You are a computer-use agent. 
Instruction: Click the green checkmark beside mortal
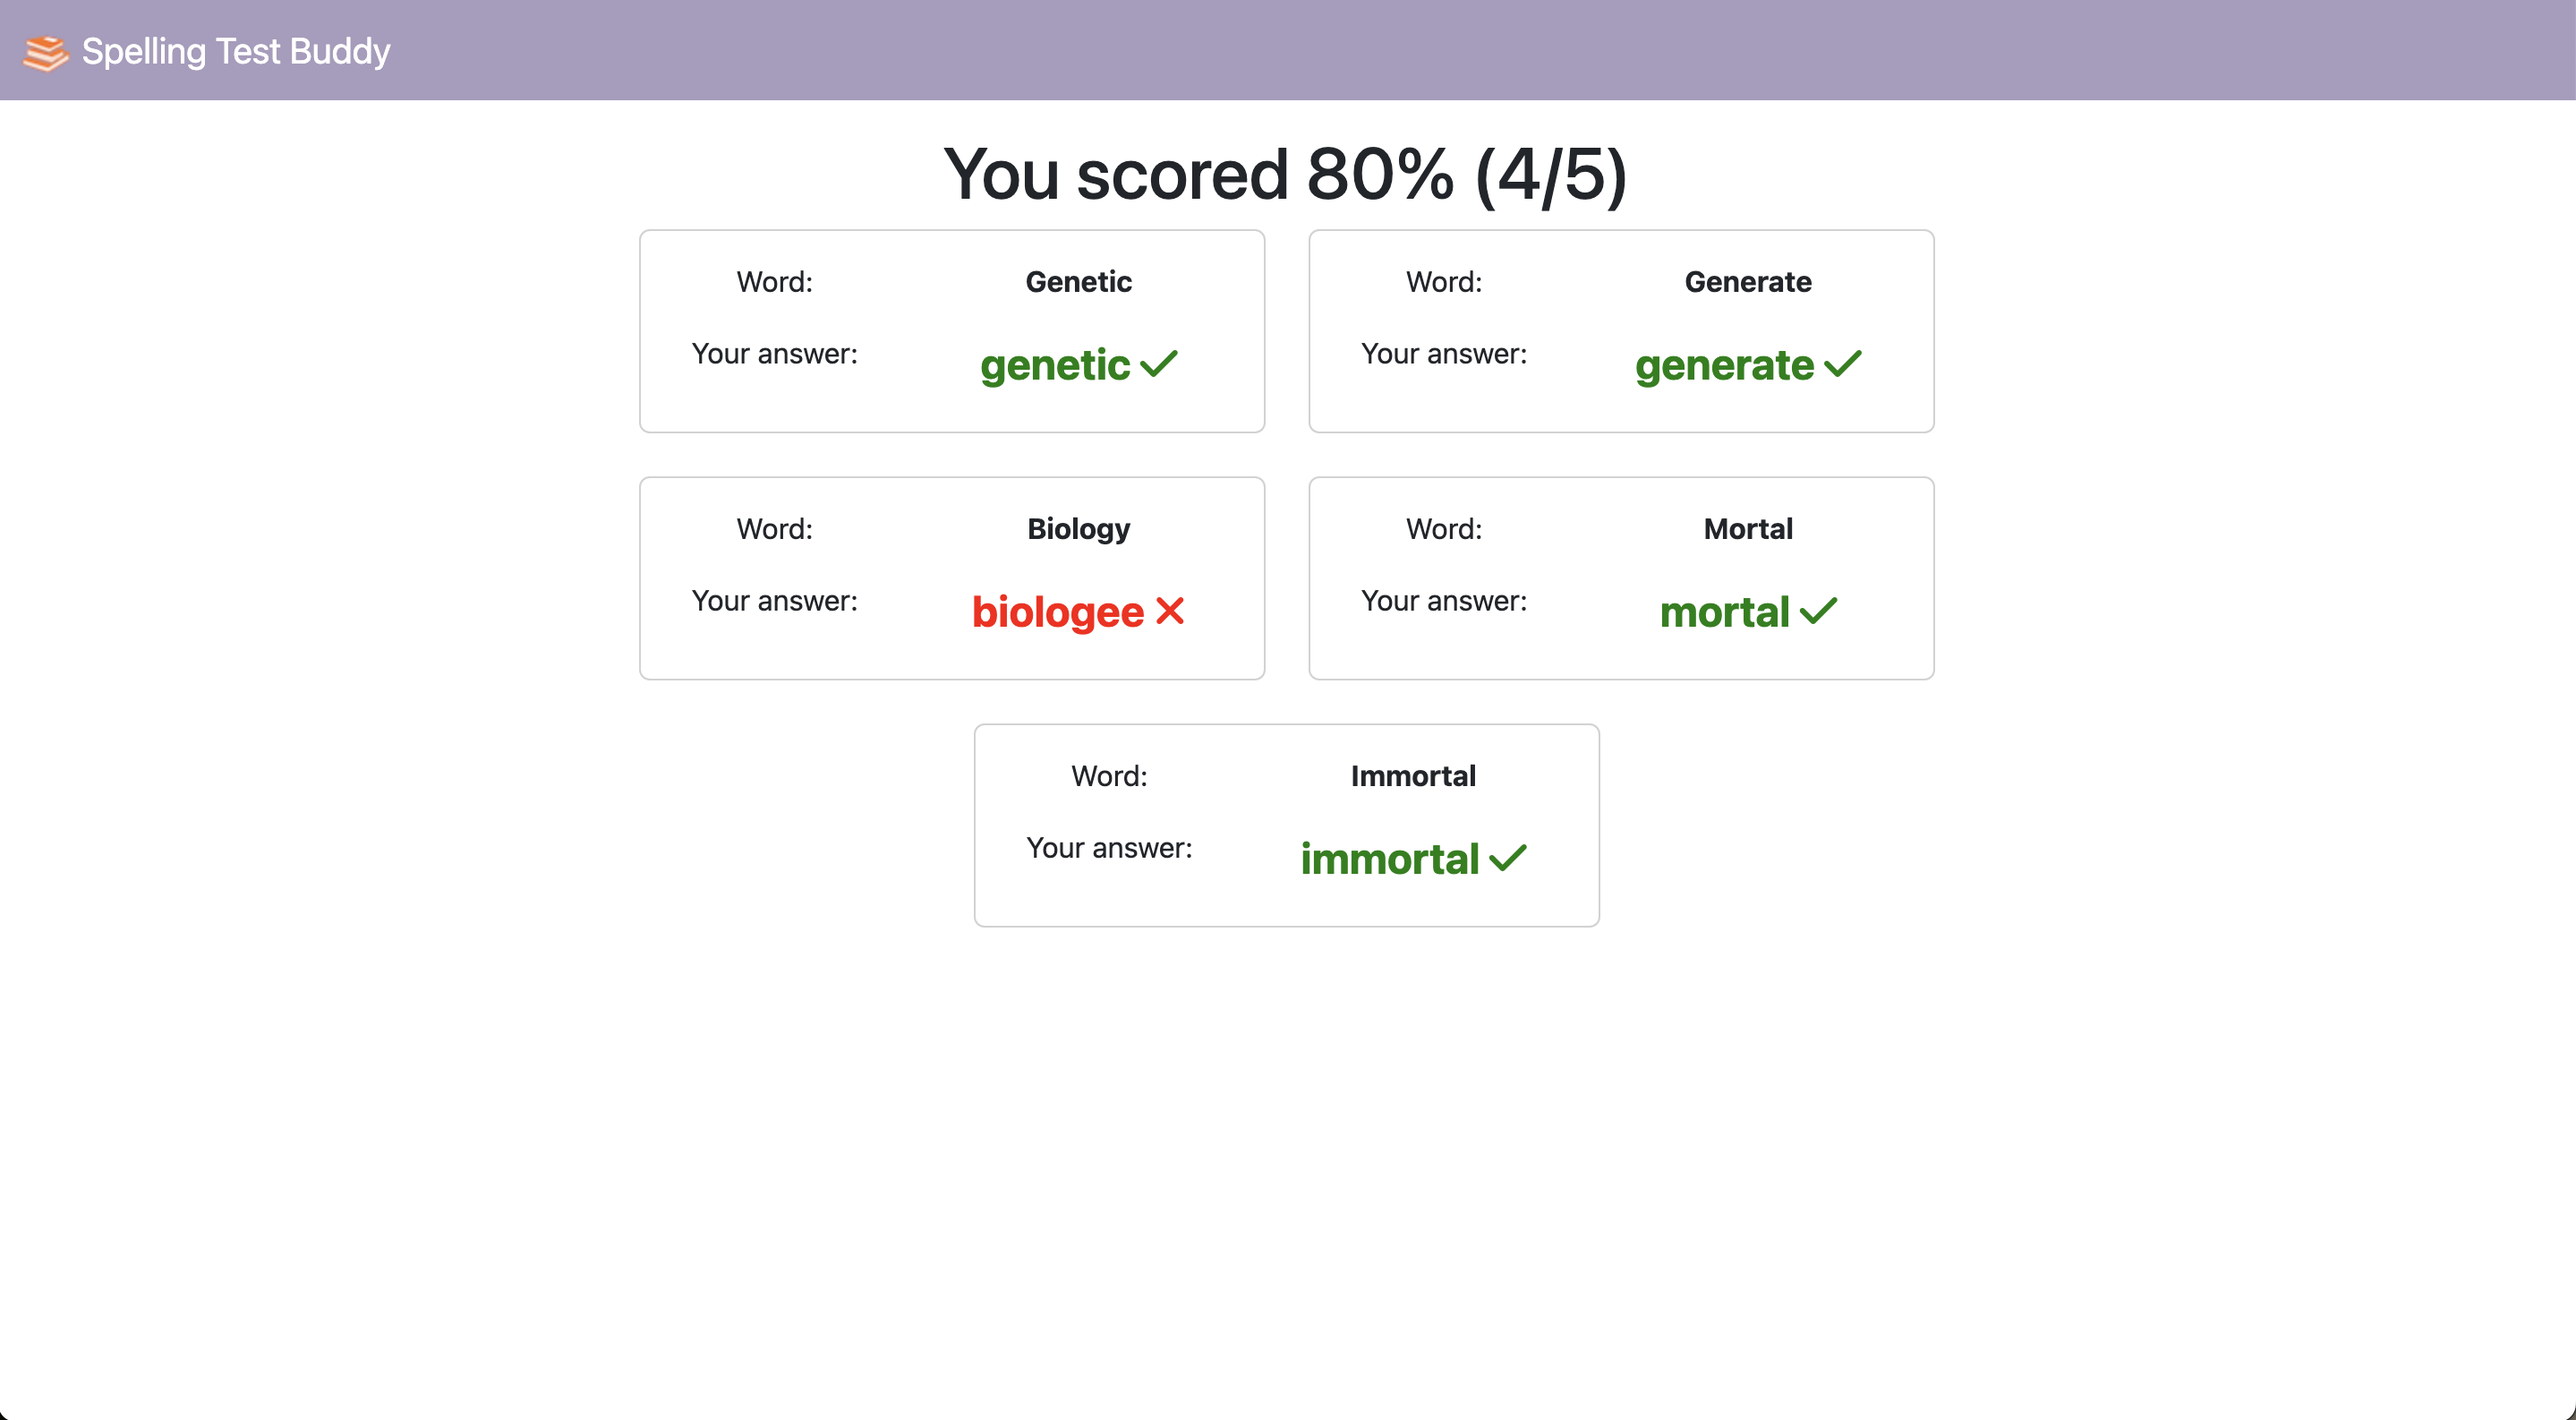[1819, 611]
